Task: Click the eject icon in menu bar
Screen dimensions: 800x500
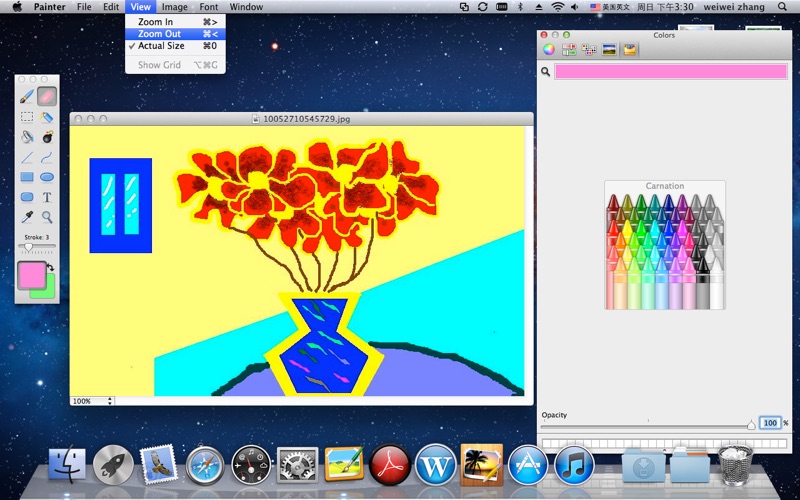Action: click(x=539, y=7)
